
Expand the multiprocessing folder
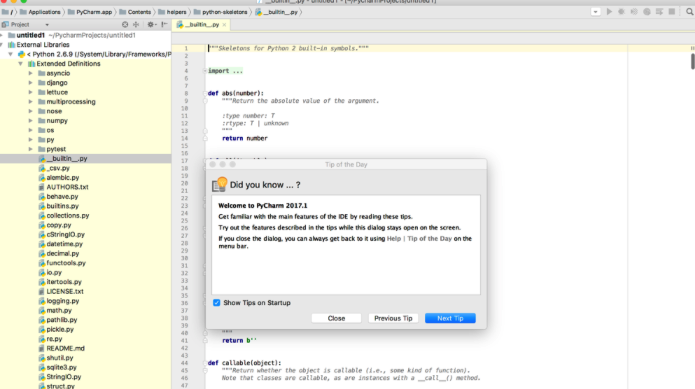[x=31, y=101]
